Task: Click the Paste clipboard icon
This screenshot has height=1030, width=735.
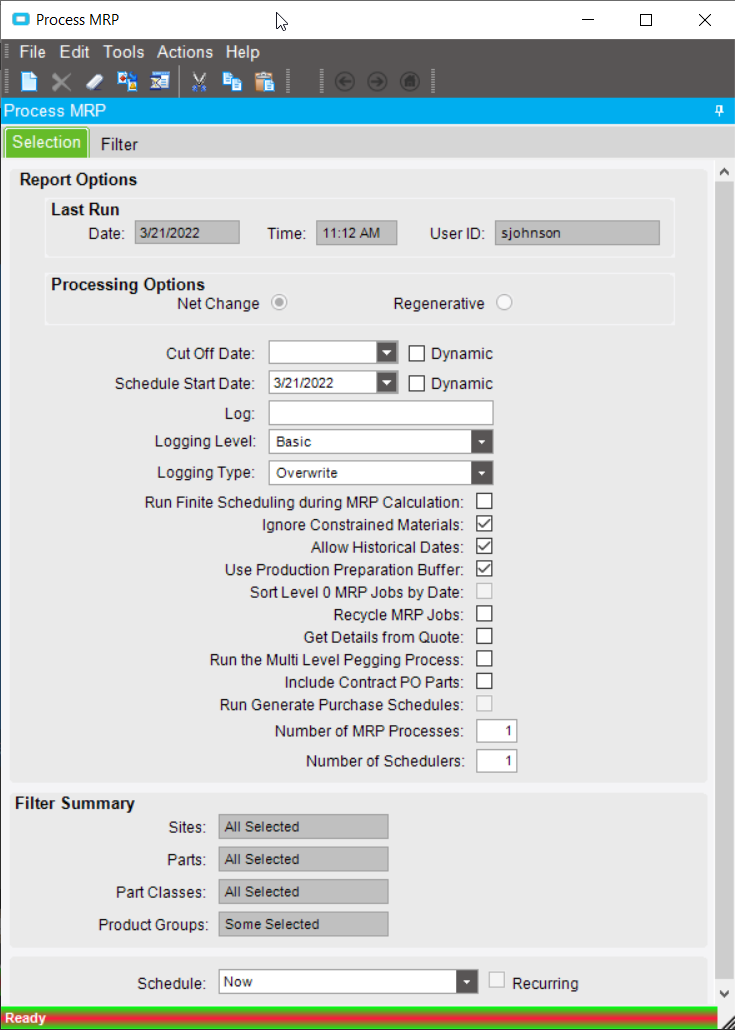Action: (x=265, y=81)
